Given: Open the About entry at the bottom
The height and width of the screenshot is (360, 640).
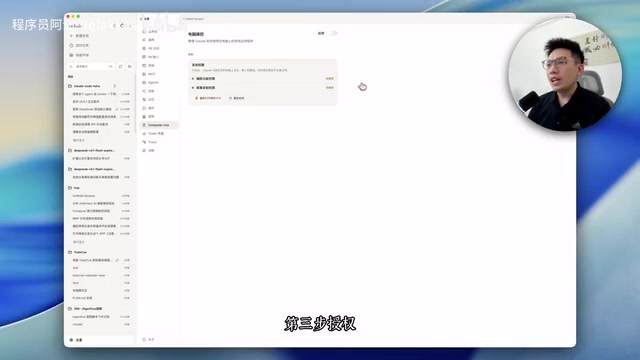Looking at the screenshot, I should (x=149, y=340).
